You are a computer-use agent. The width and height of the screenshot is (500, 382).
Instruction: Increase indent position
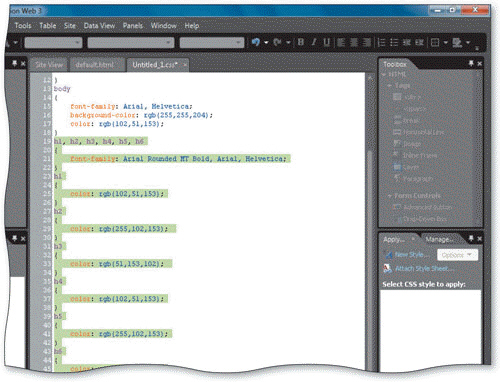pos(419,42)
